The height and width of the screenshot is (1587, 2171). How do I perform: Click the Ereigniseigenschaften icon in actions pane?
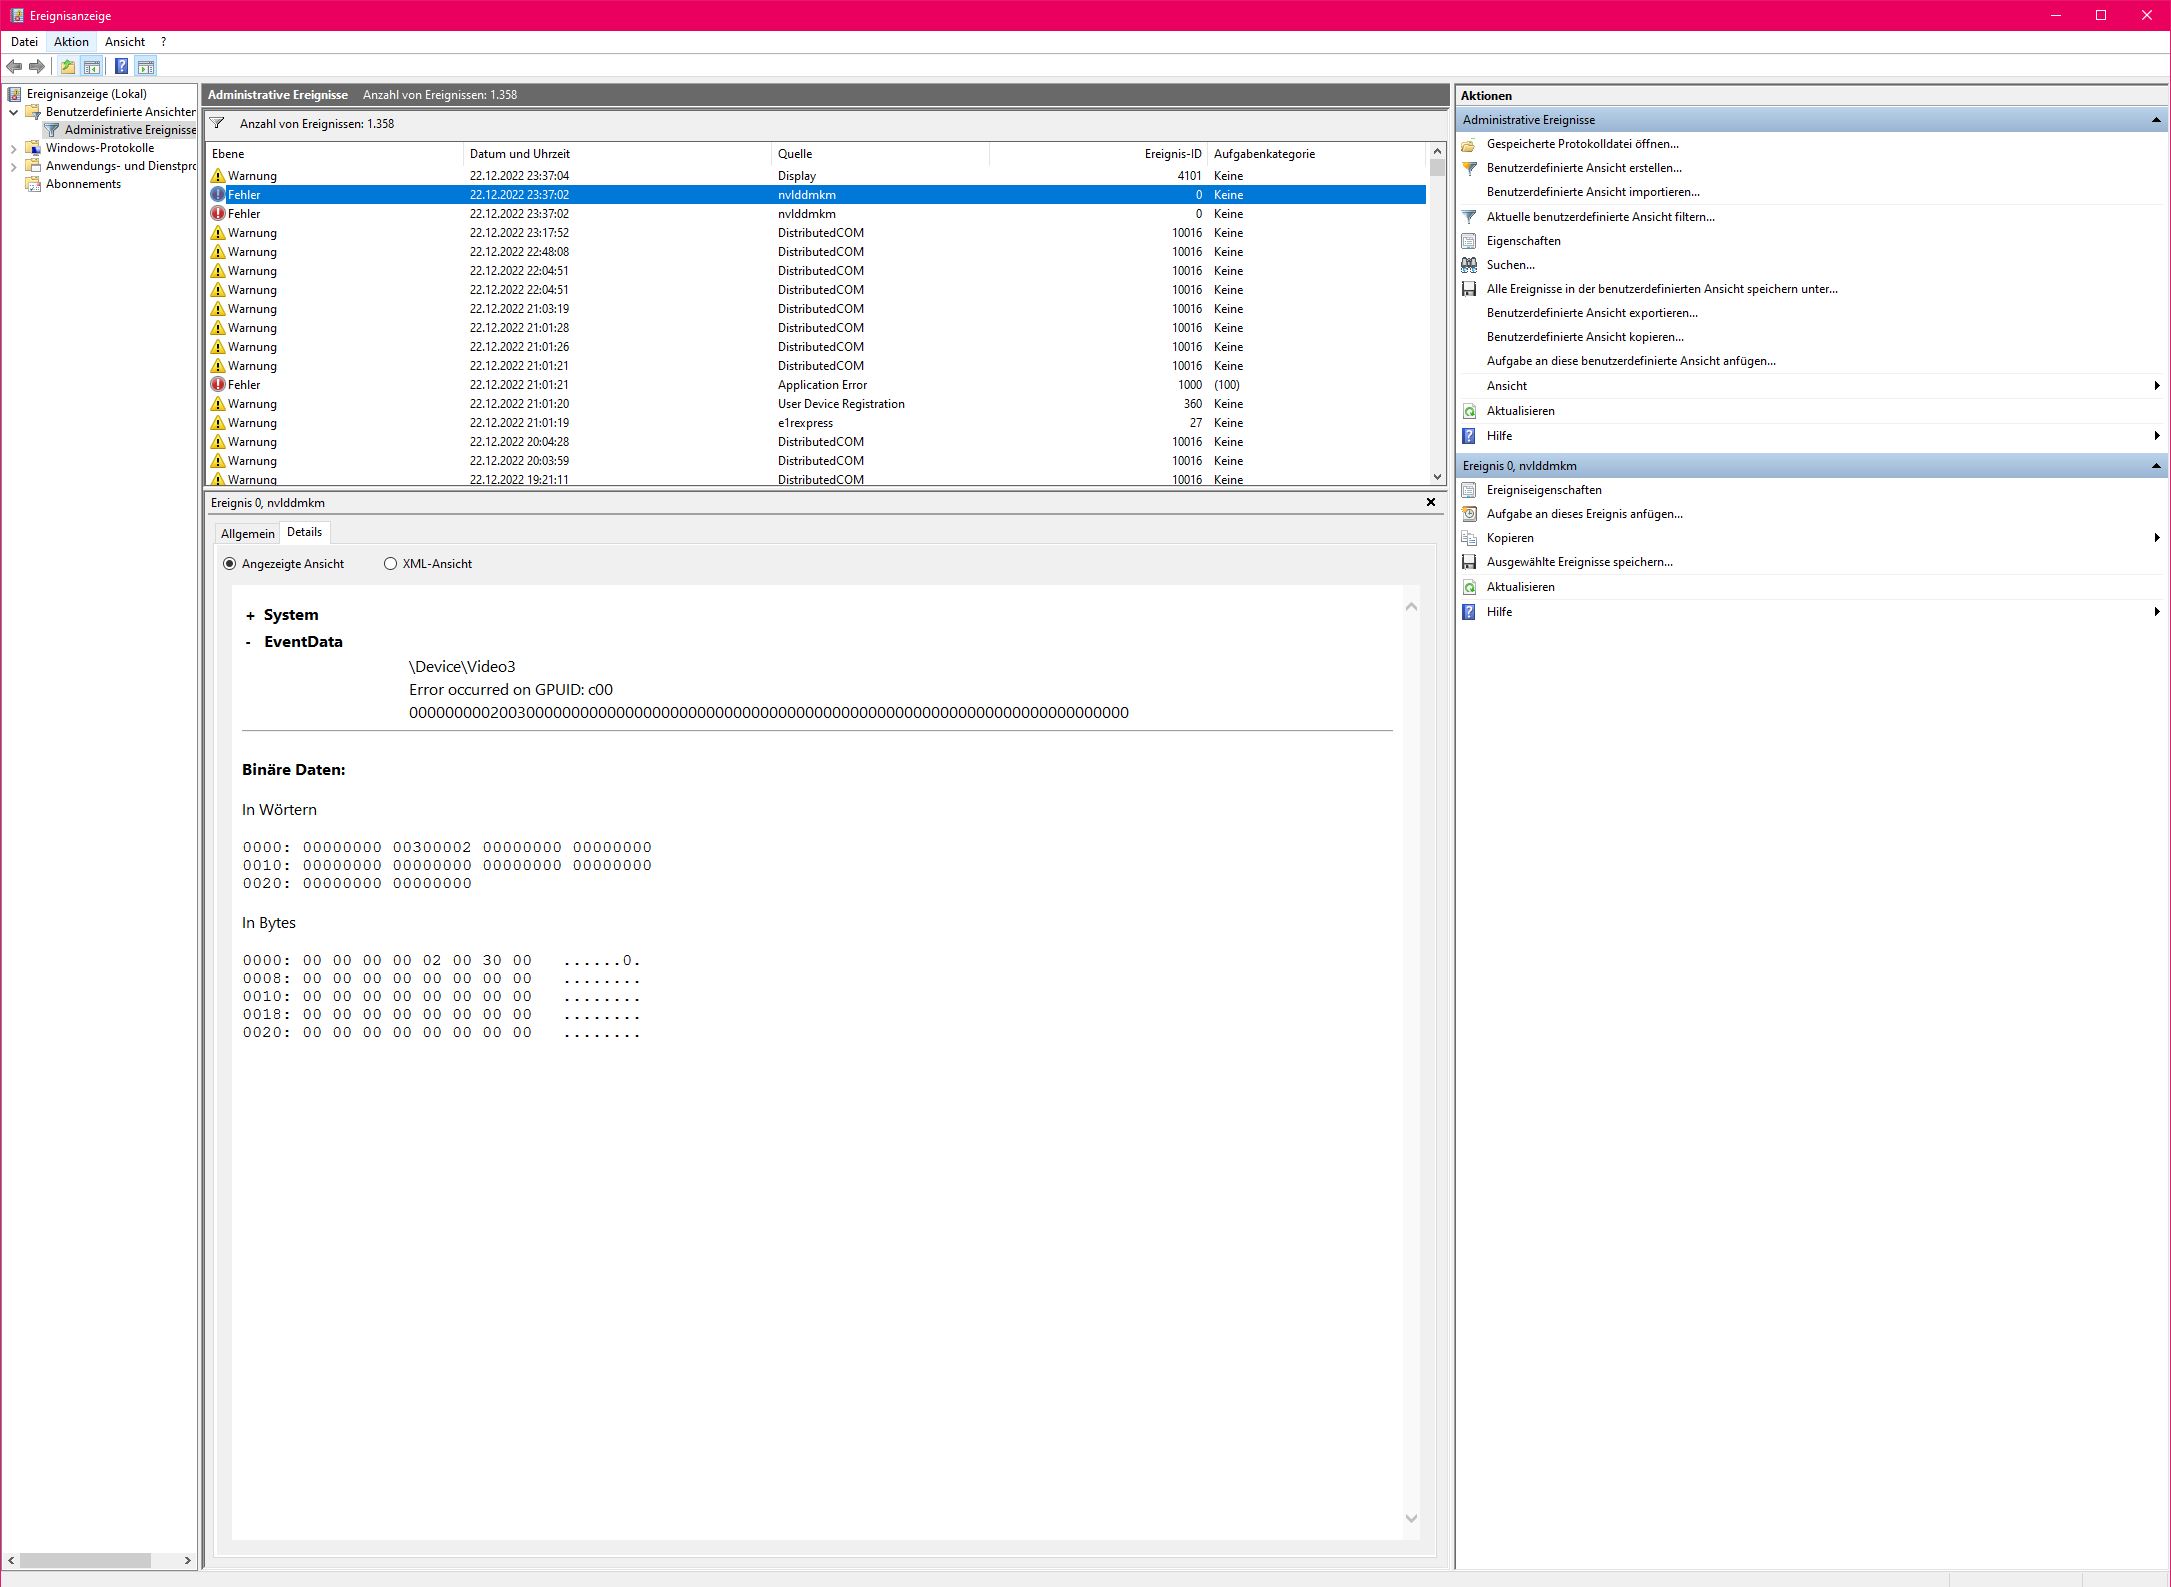tap(1469, 490)
